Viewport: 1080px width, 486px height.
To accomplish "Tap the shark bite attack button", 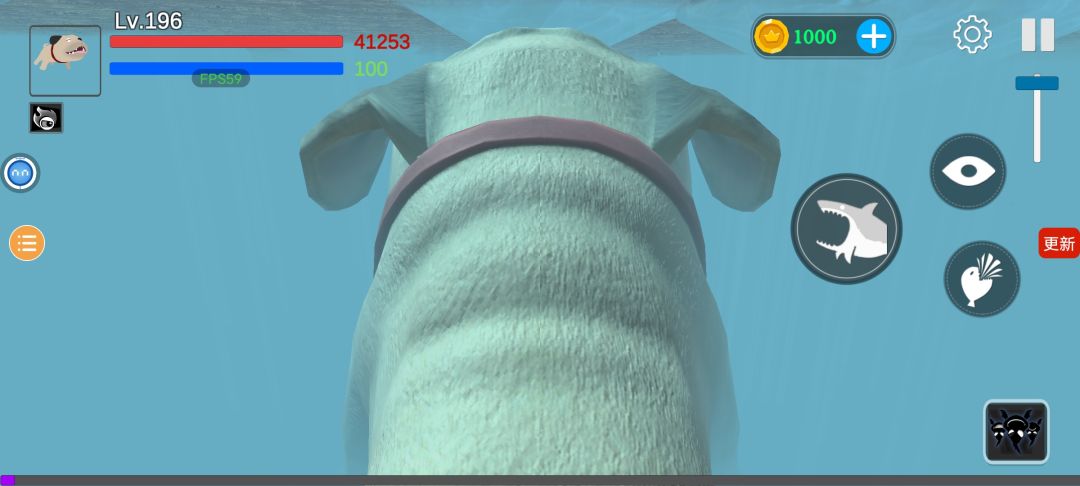I will (846, 228).
